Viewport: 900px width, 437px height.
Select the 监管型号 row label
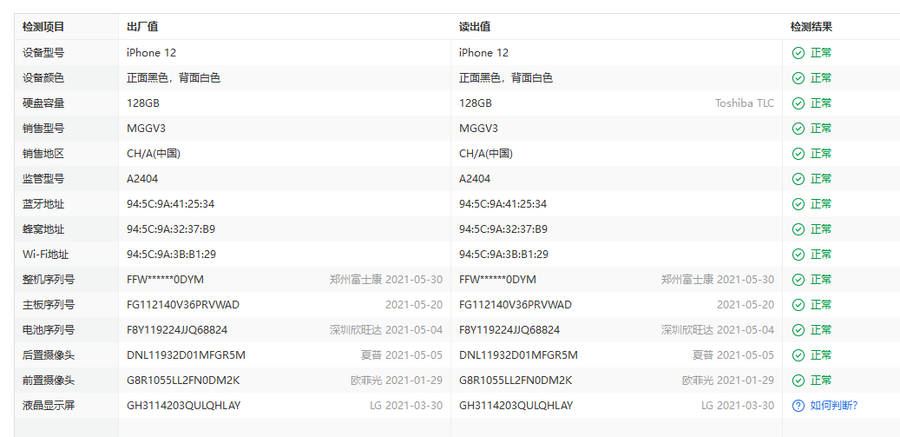tap(44, 179)
